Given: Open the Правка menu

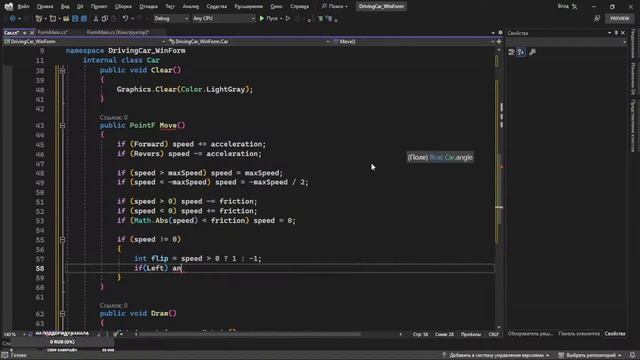Looking at the screenshot, I should click(x=45, y=6).
